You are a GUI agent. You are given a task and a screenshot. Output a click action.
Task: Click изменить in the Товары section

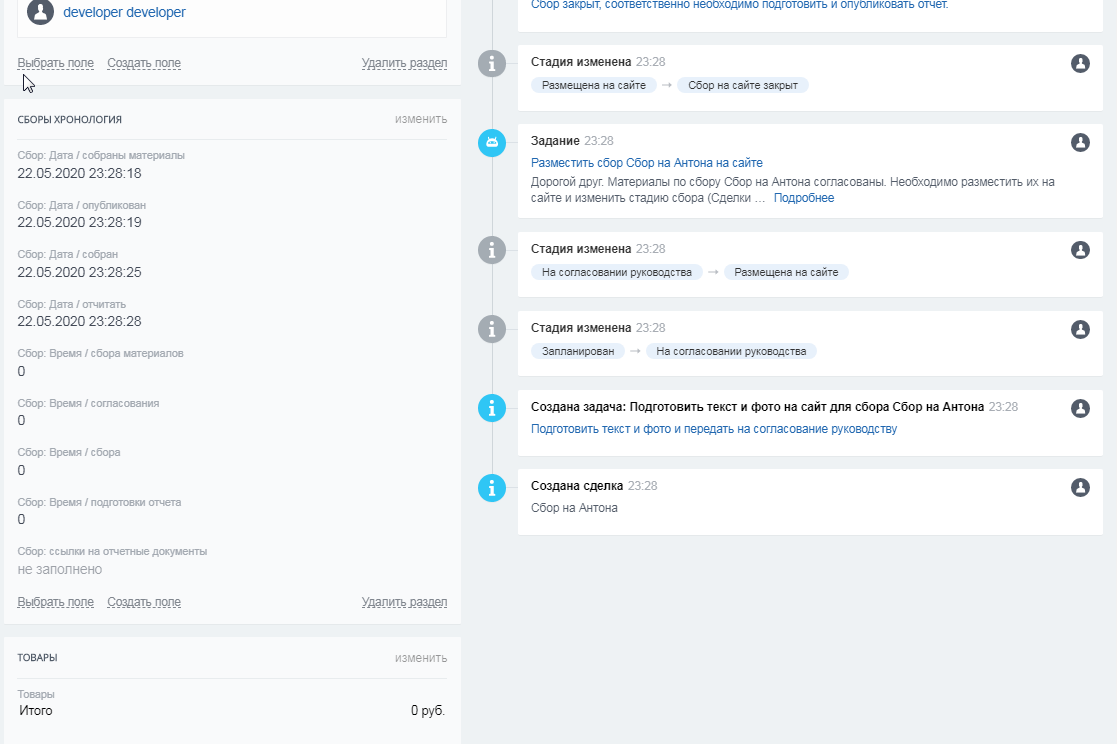pos(420,658)
